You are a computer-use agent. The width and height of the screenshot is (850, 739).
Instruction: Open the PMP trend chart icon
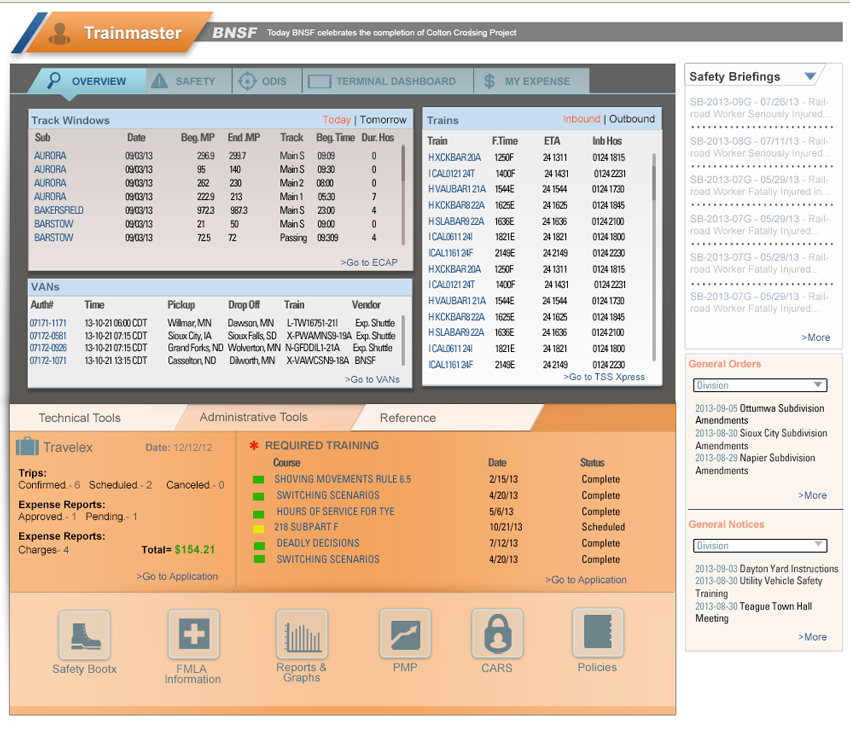coord(405,633)
